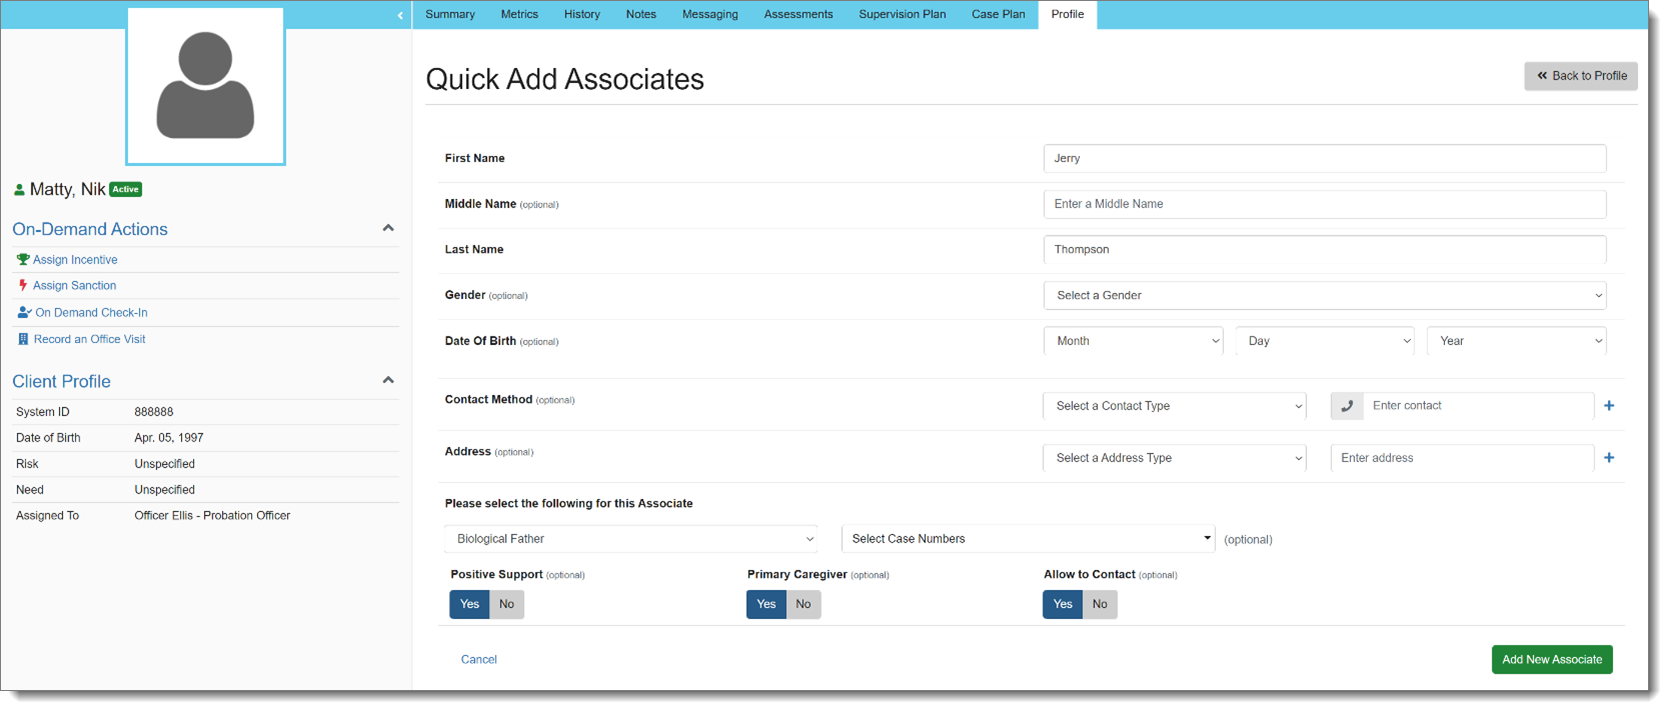Switch to the Supervision Plan tab

tap(901, 15)
